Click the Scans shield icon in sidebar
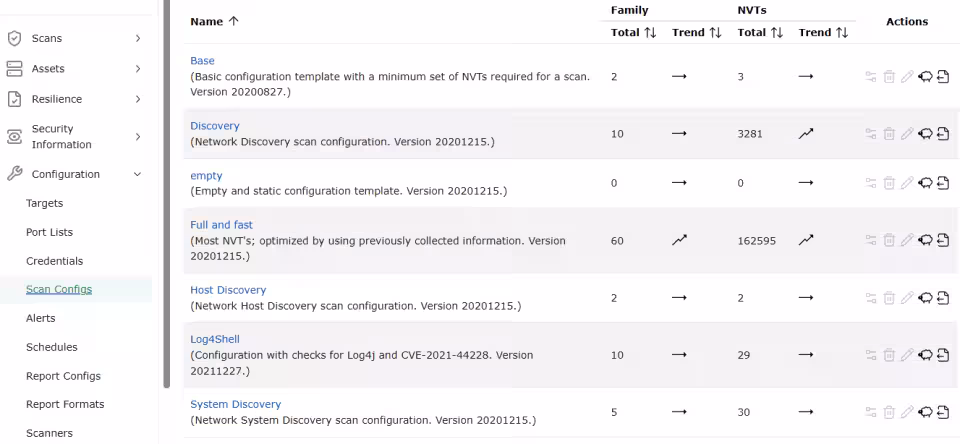 point(14,38)
